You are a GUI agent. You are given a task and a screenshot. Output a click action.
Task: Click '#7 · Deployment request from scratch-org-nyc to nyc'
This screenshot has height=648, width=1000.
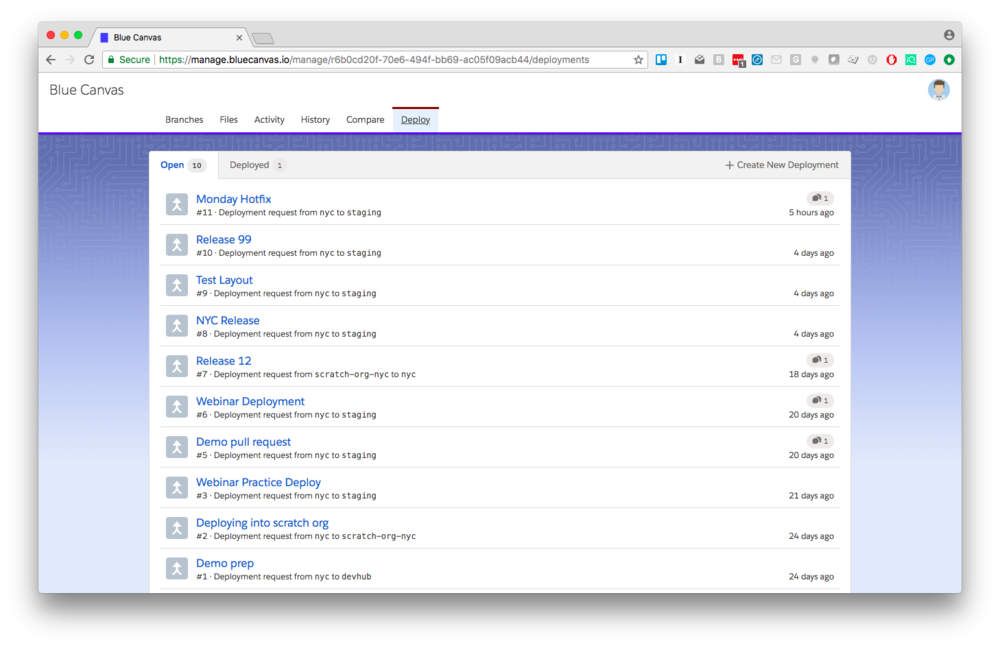pos(305,374)
